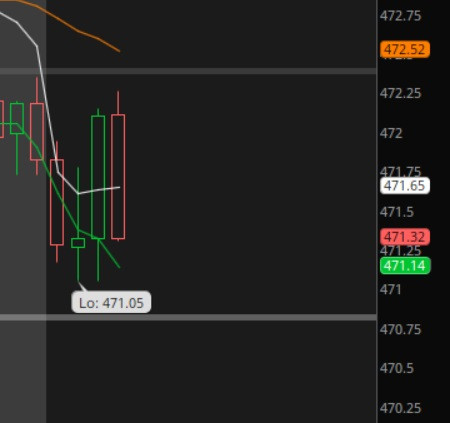Click the 470.25 axis price tick
Viewport: 450px width, 423px height.
tap(400, 408)
